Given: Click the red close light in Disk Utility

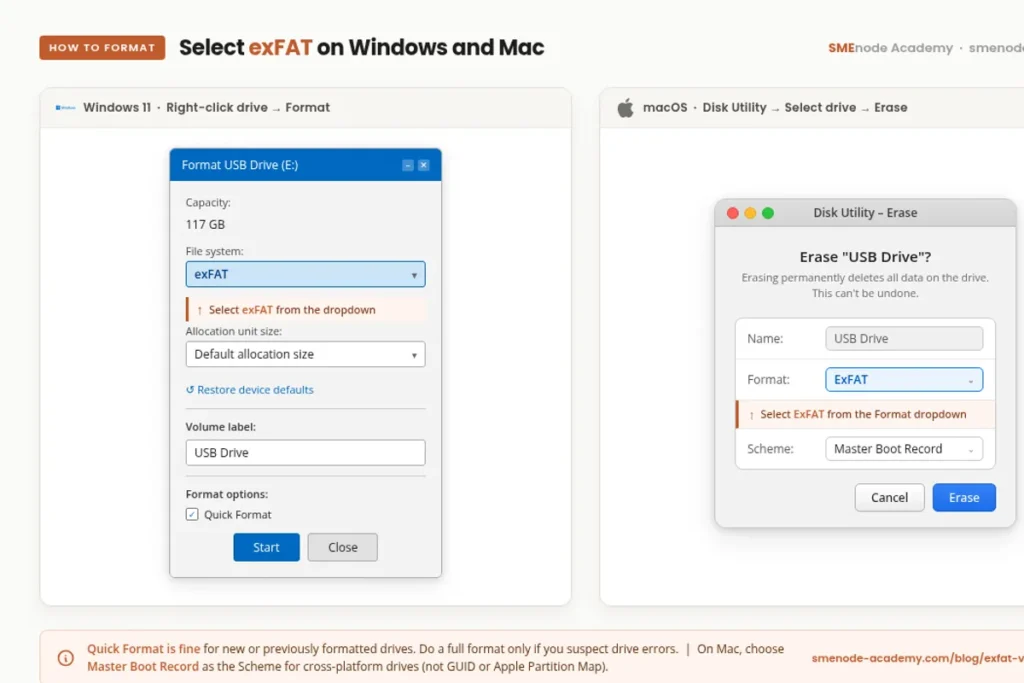Looking at the screenshot, I should [733, 213].
